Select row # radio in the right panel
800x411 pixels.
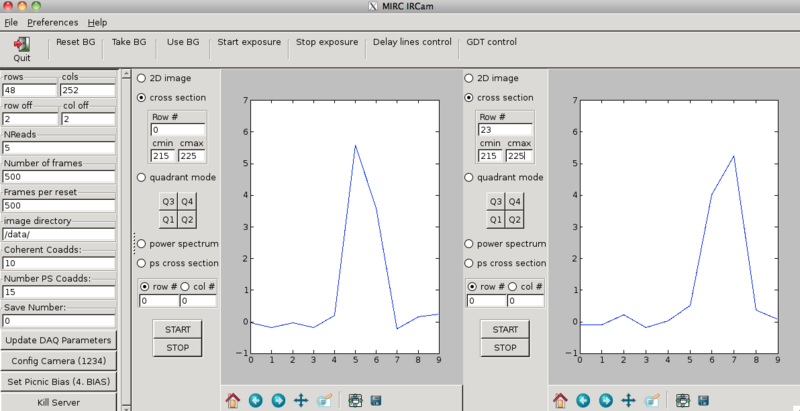(472, 287)
